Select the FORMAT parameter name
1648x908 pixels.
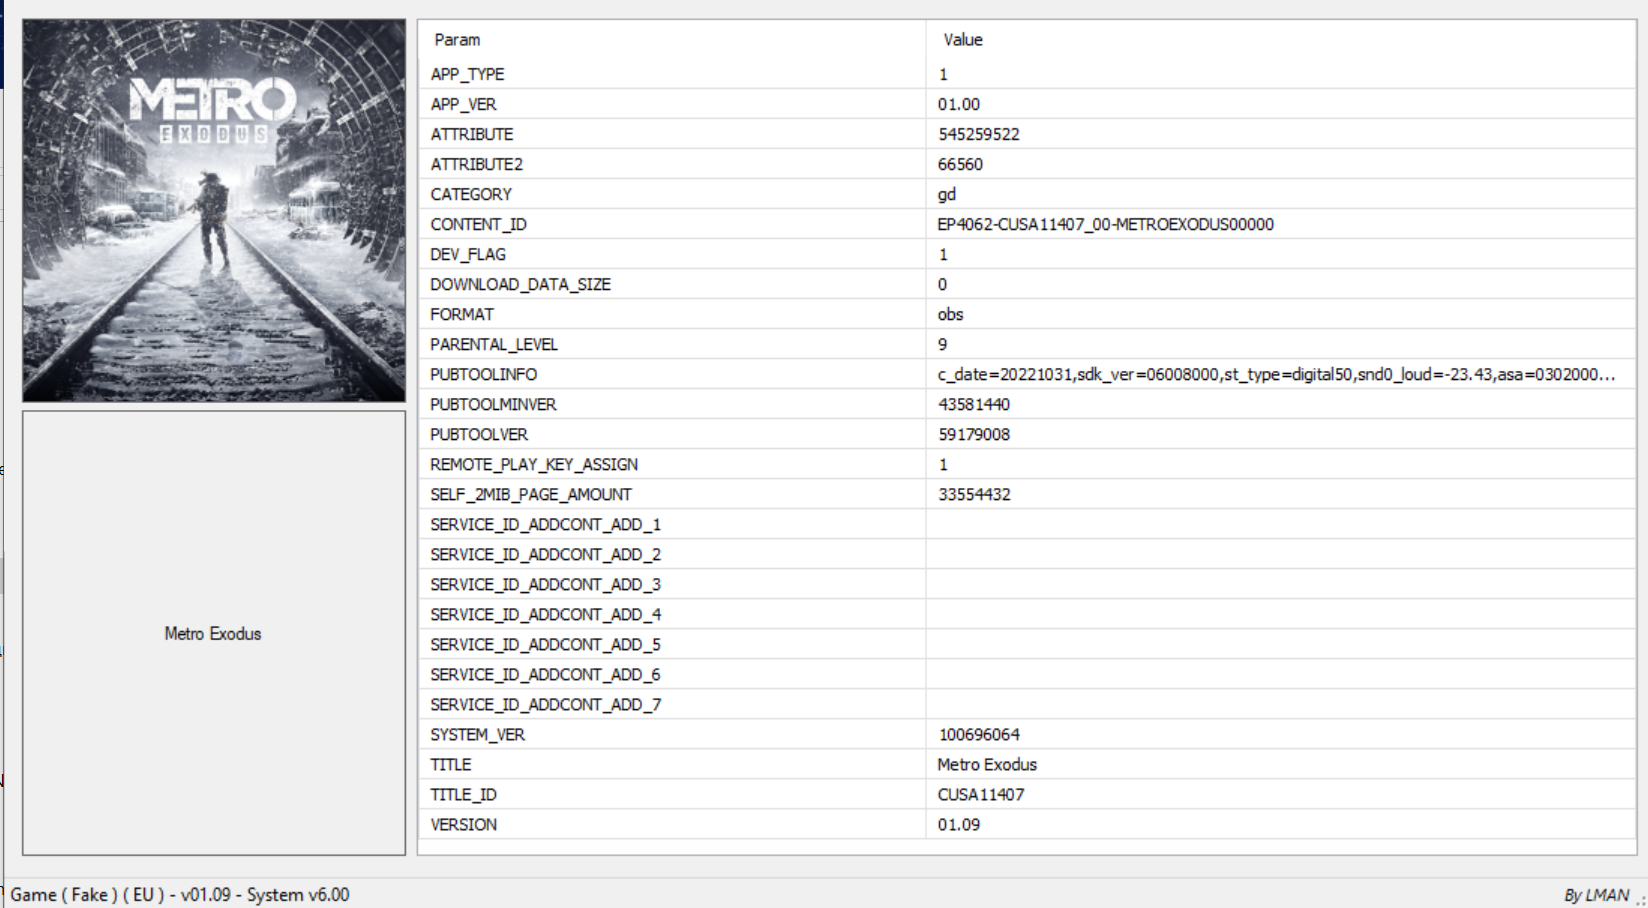pyautogui.click(x=462, y=314)
